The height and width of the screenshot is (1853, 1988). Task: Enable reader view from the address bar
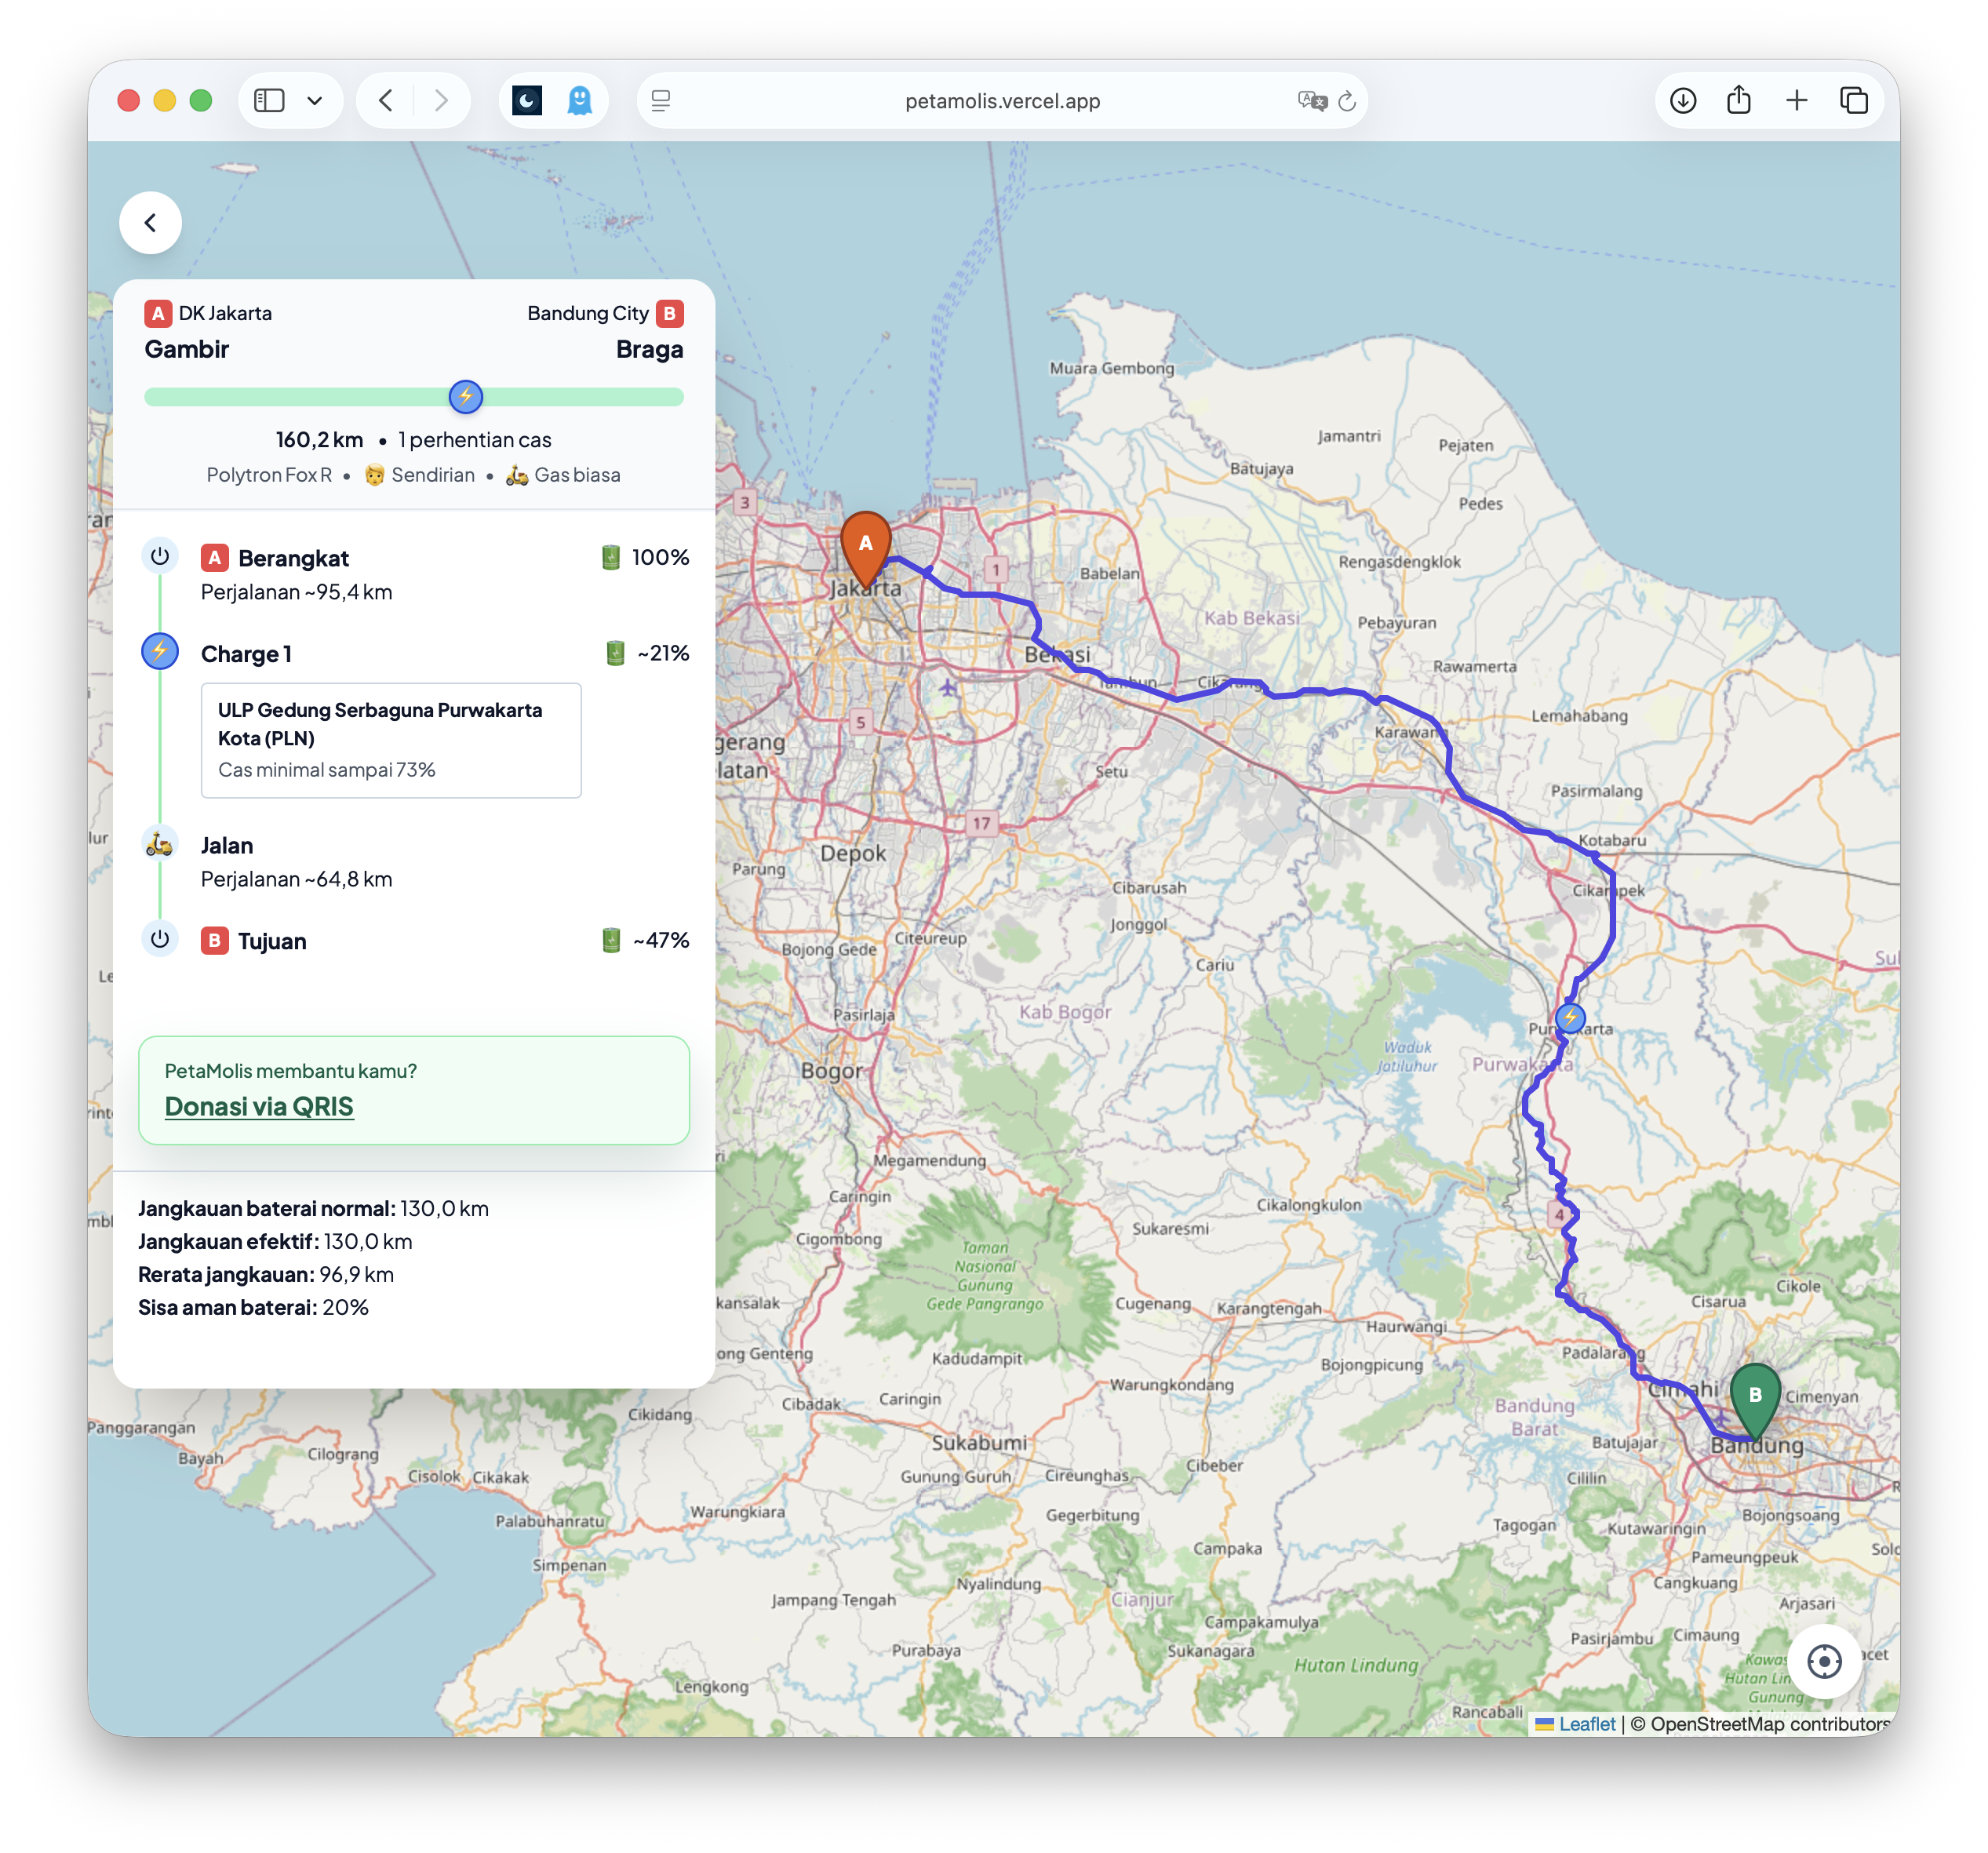pos(660,100)
